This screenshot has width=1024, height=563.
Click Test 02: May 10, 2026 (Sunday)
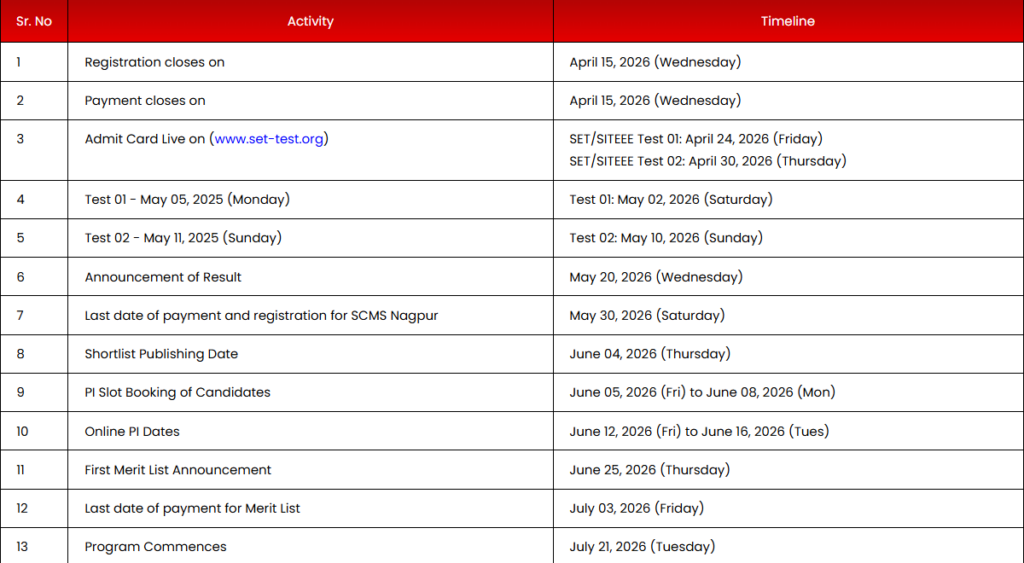tap(665, 238)
